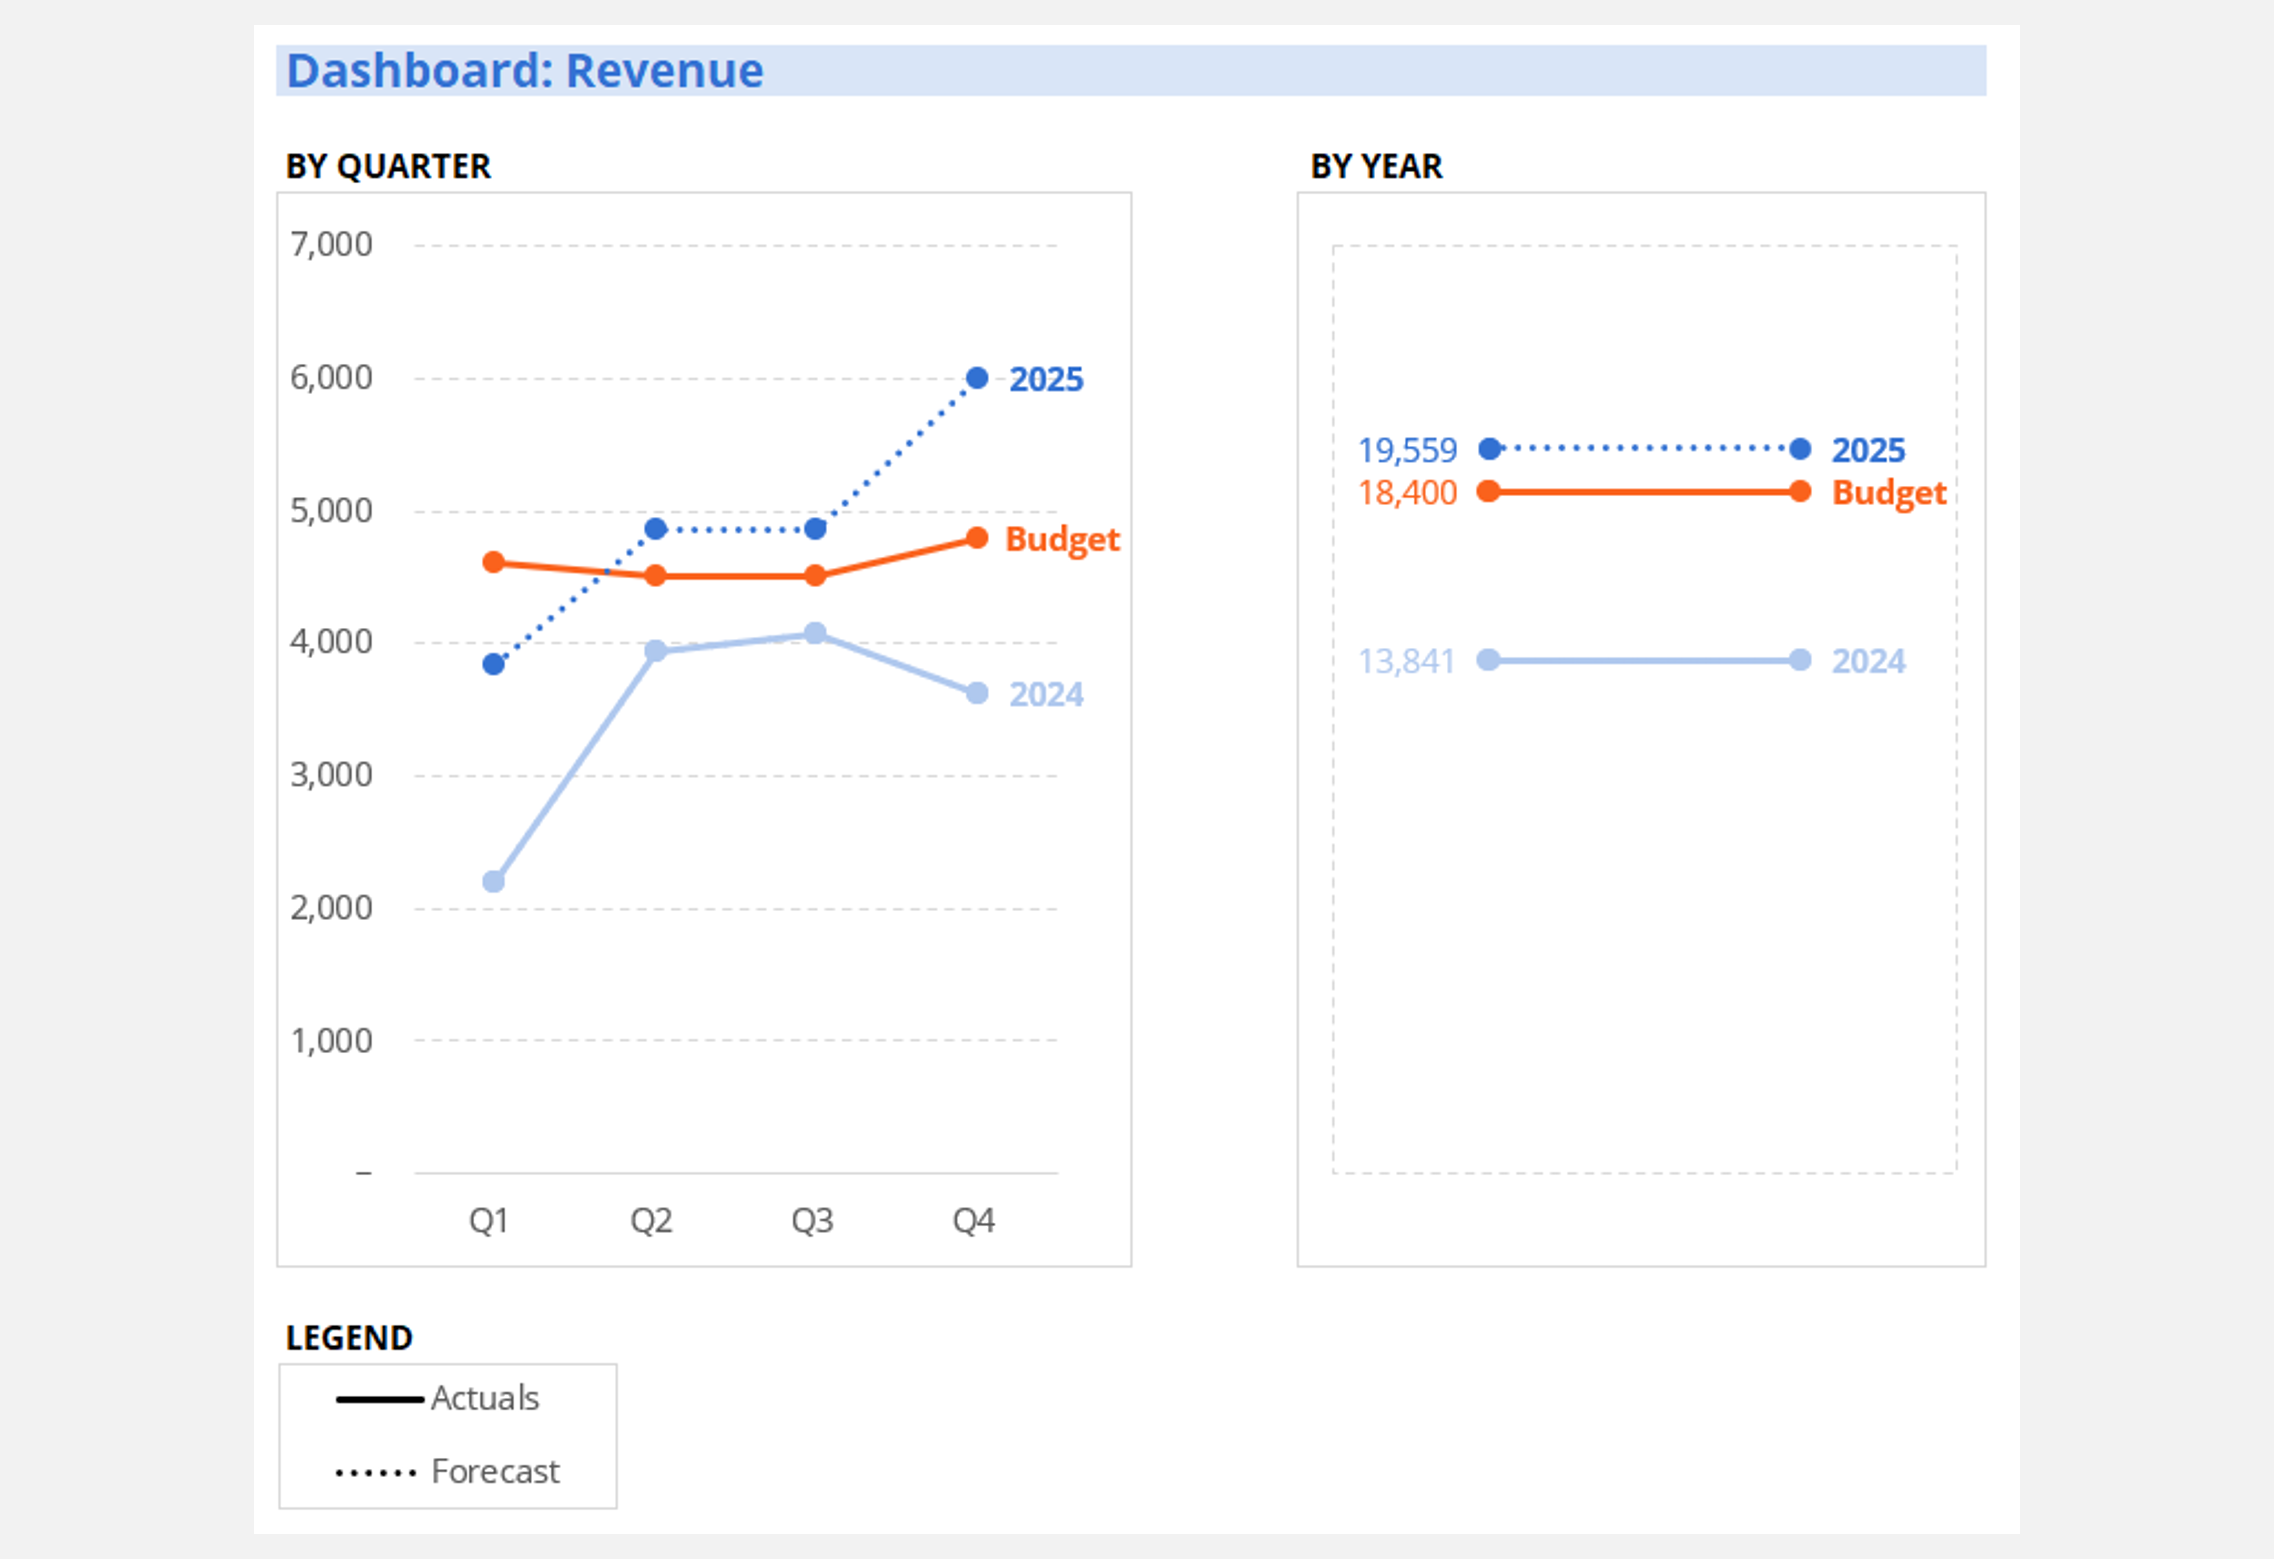Select the BY YEAR heading
Image resolution: width=2274 pixels, height=1559 pixels.
click(1376, 166)
